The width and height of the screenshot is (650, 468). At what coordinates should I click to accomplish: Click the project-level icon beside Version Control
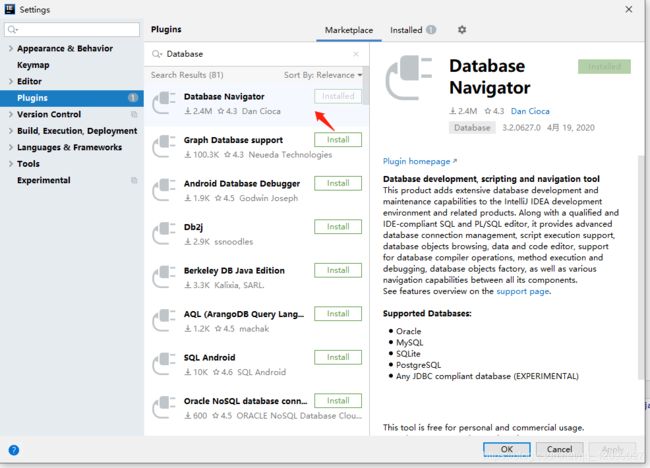coord(134,114)
